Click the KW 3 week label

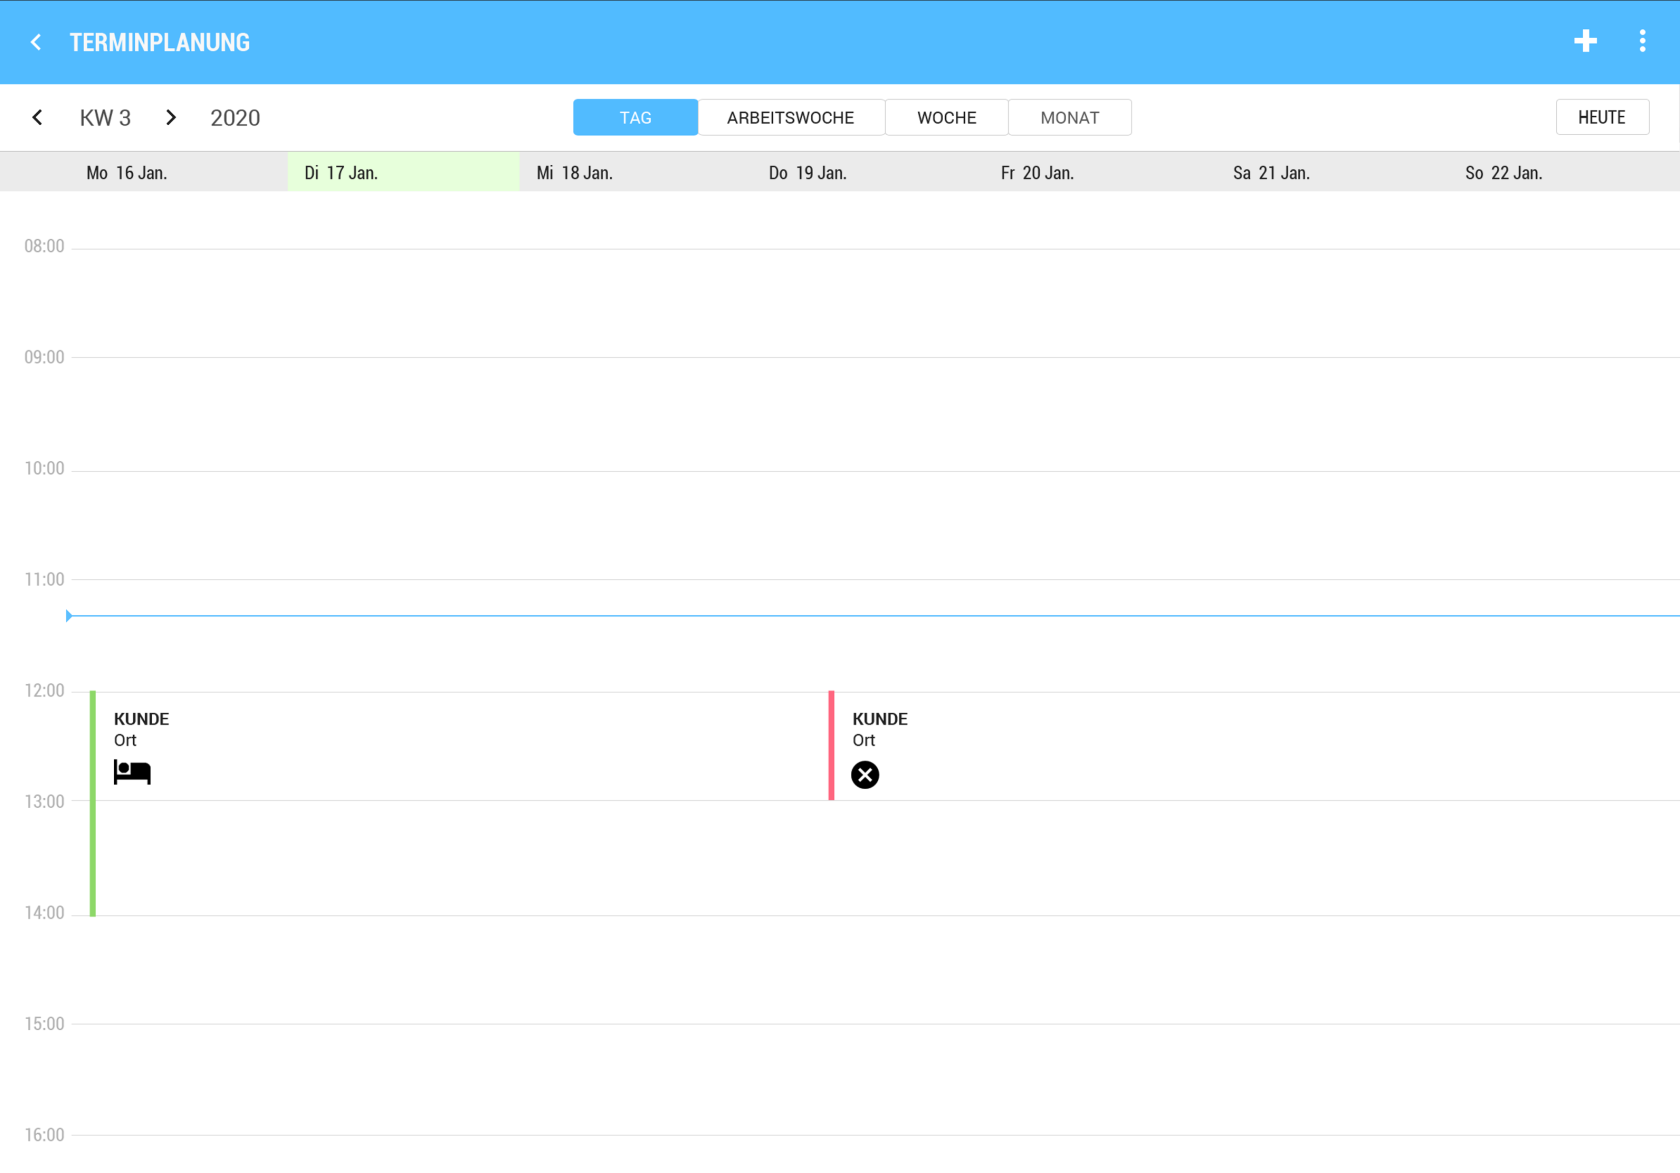[x=105, y=118]
